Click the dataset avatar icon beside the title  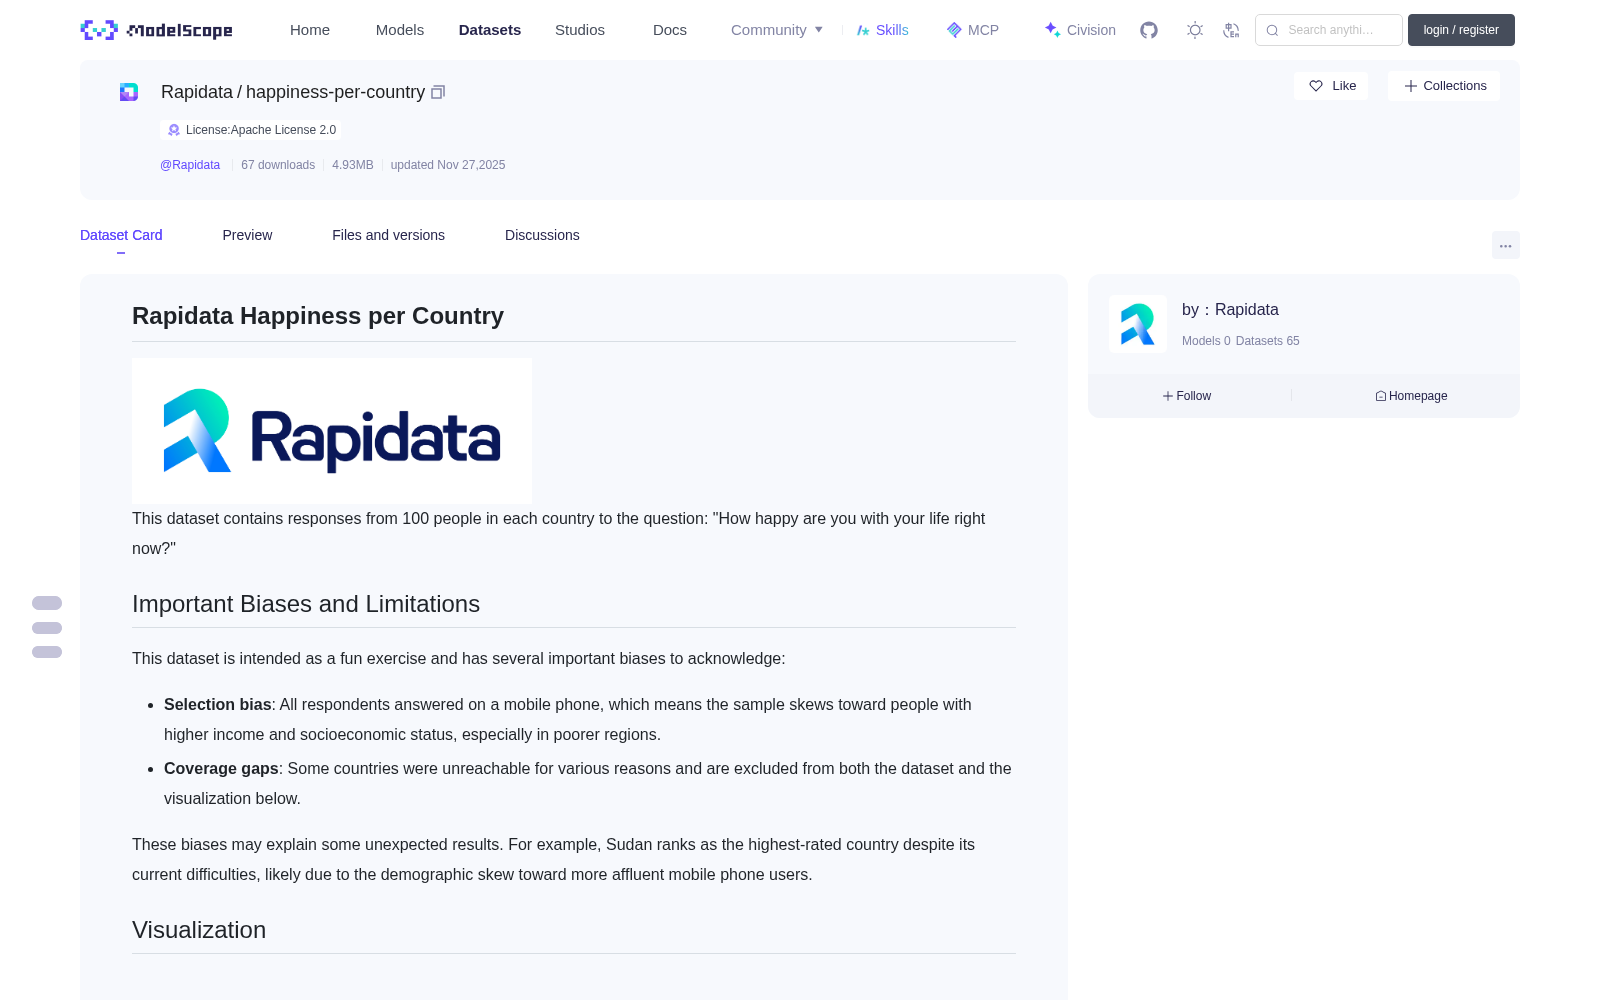[129, 92]
